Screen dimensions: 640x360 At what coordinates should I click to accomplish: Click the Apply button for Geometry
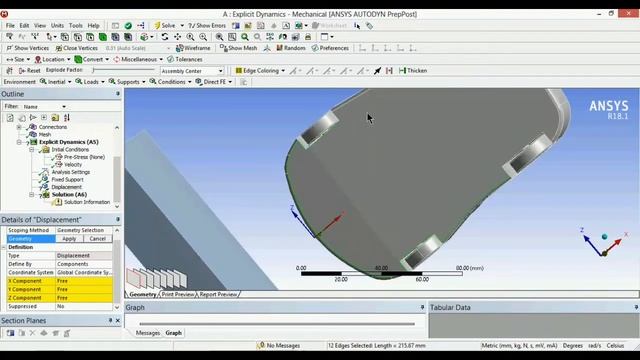tap(69, 239)
